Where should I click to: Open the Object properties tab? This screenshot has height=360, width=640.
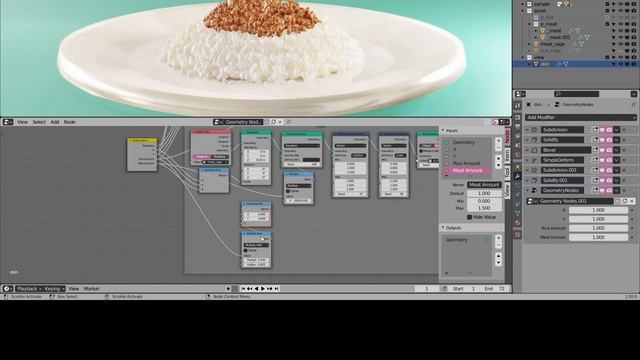[518, 167]
